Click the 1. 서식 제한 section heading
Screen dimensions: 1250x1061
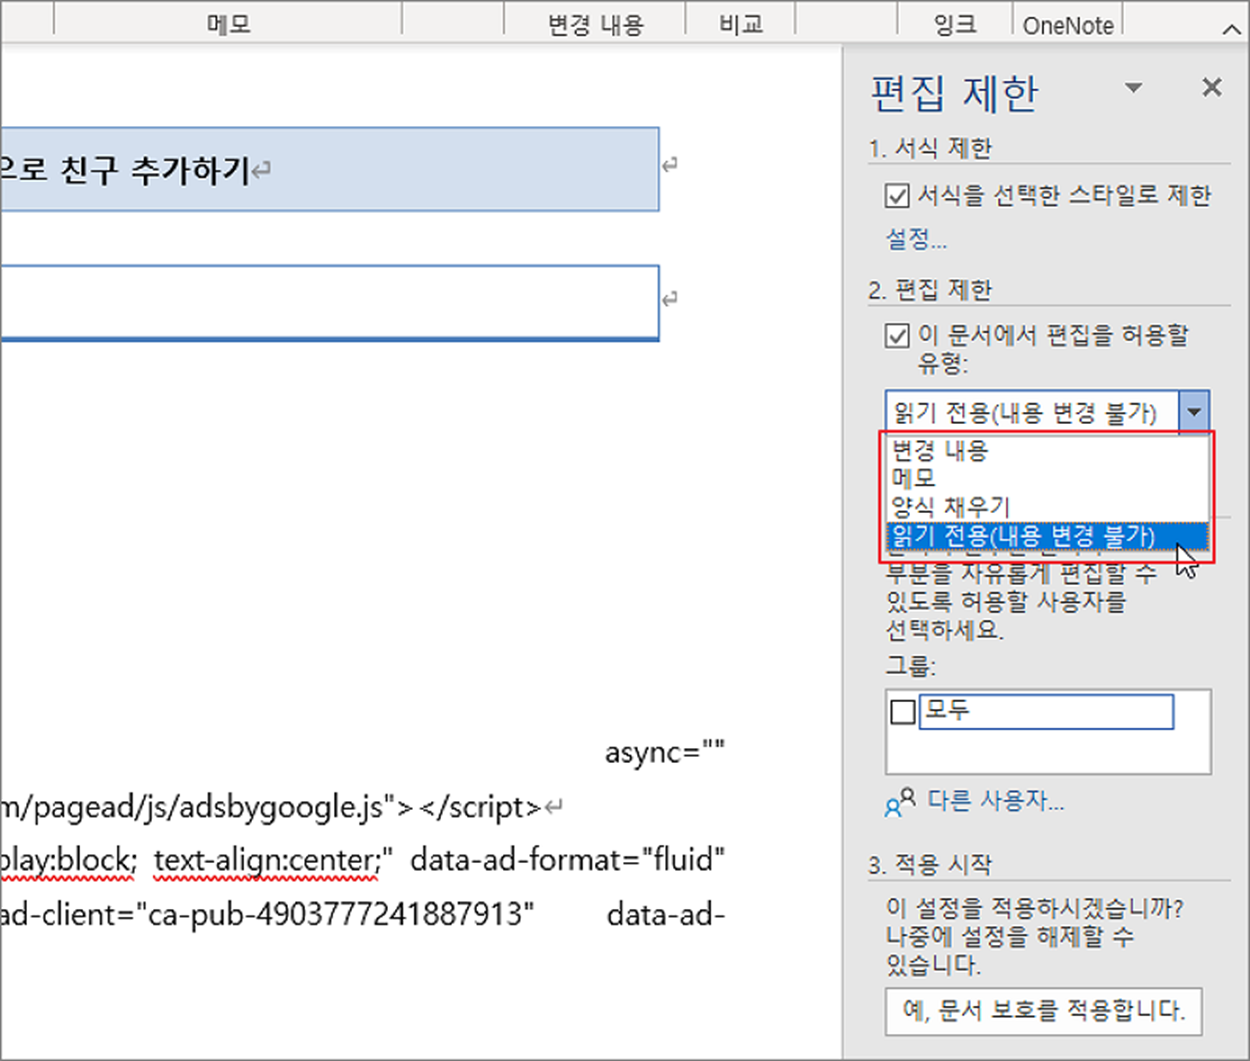(x=930, y=148)
